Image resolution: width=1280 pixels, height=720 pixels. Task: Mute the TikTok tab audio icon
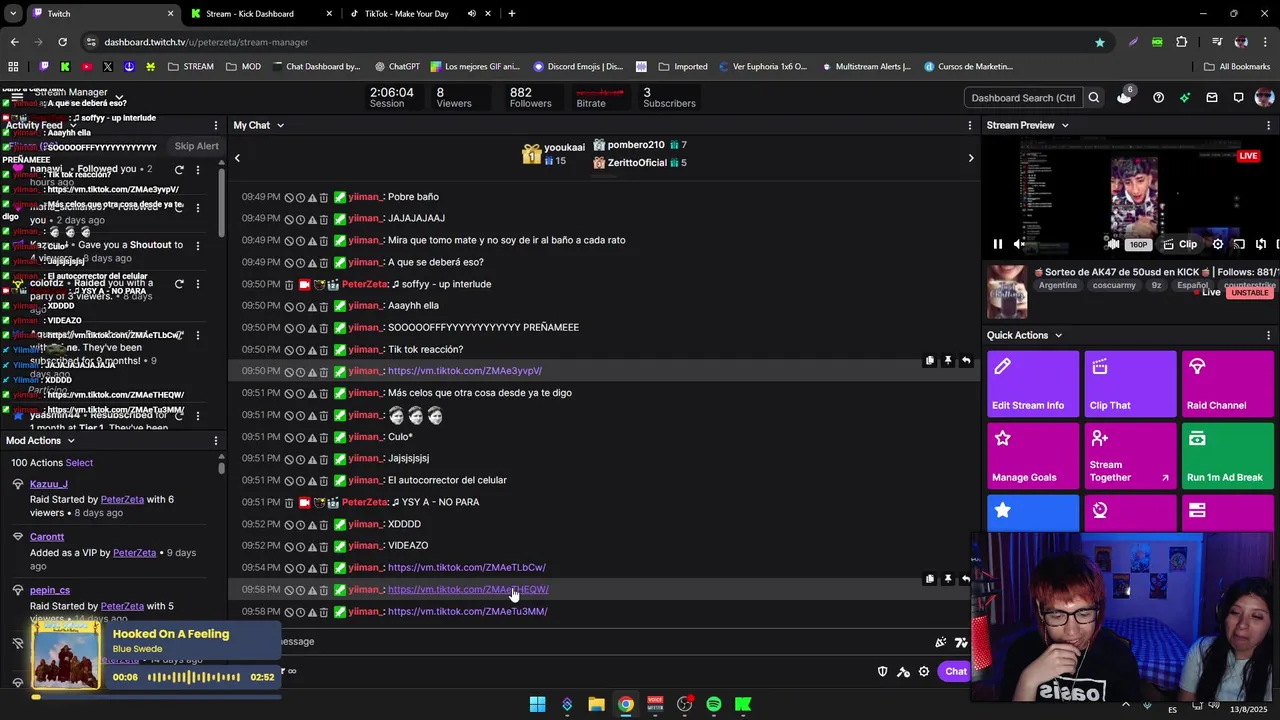tap(471, 14)
